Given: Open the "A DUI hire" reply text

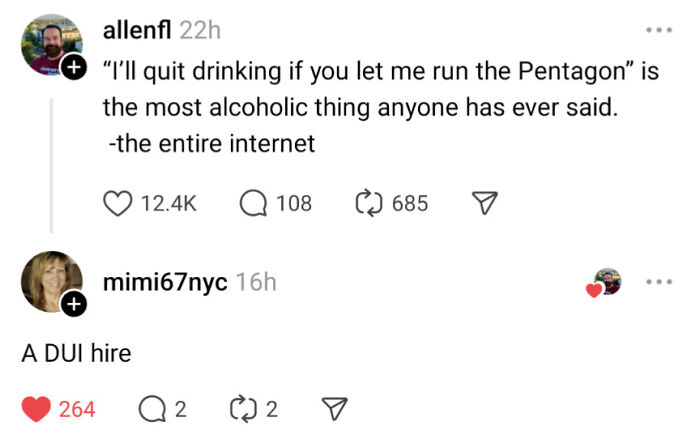Looking at the screenshot, I should click(76, 353).
